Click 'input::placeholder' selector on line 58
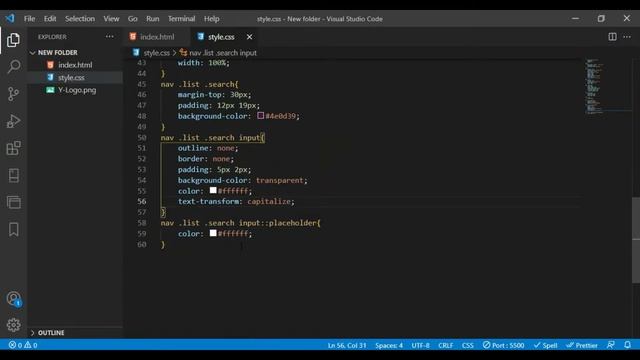The image size is (640, 360). tap(278, 223)
